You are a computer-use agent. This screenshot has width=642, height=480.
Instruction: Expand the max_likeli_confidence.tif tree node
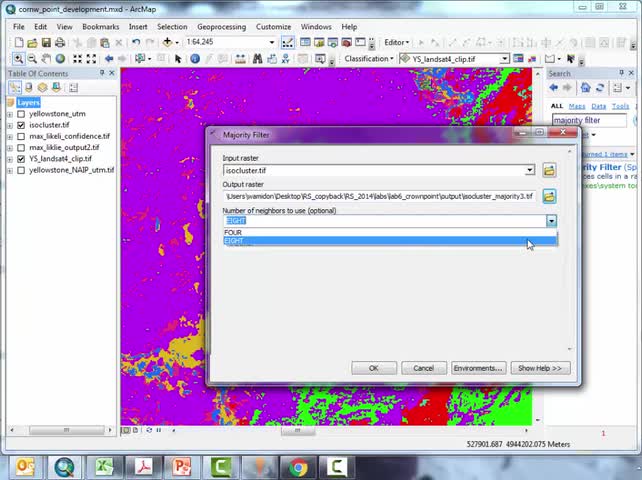(x=10, y=137)
